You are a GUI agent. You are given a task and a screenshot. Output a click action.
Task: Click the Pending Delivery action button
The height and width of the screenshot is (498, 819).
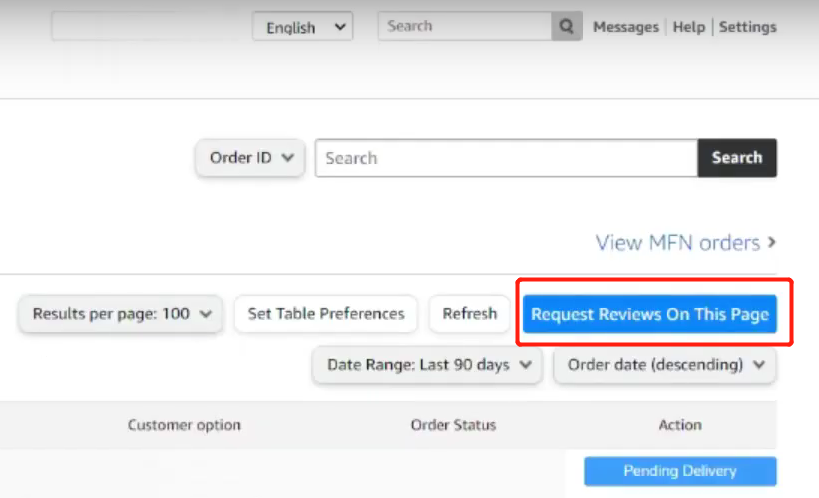[x=679, y=471]
